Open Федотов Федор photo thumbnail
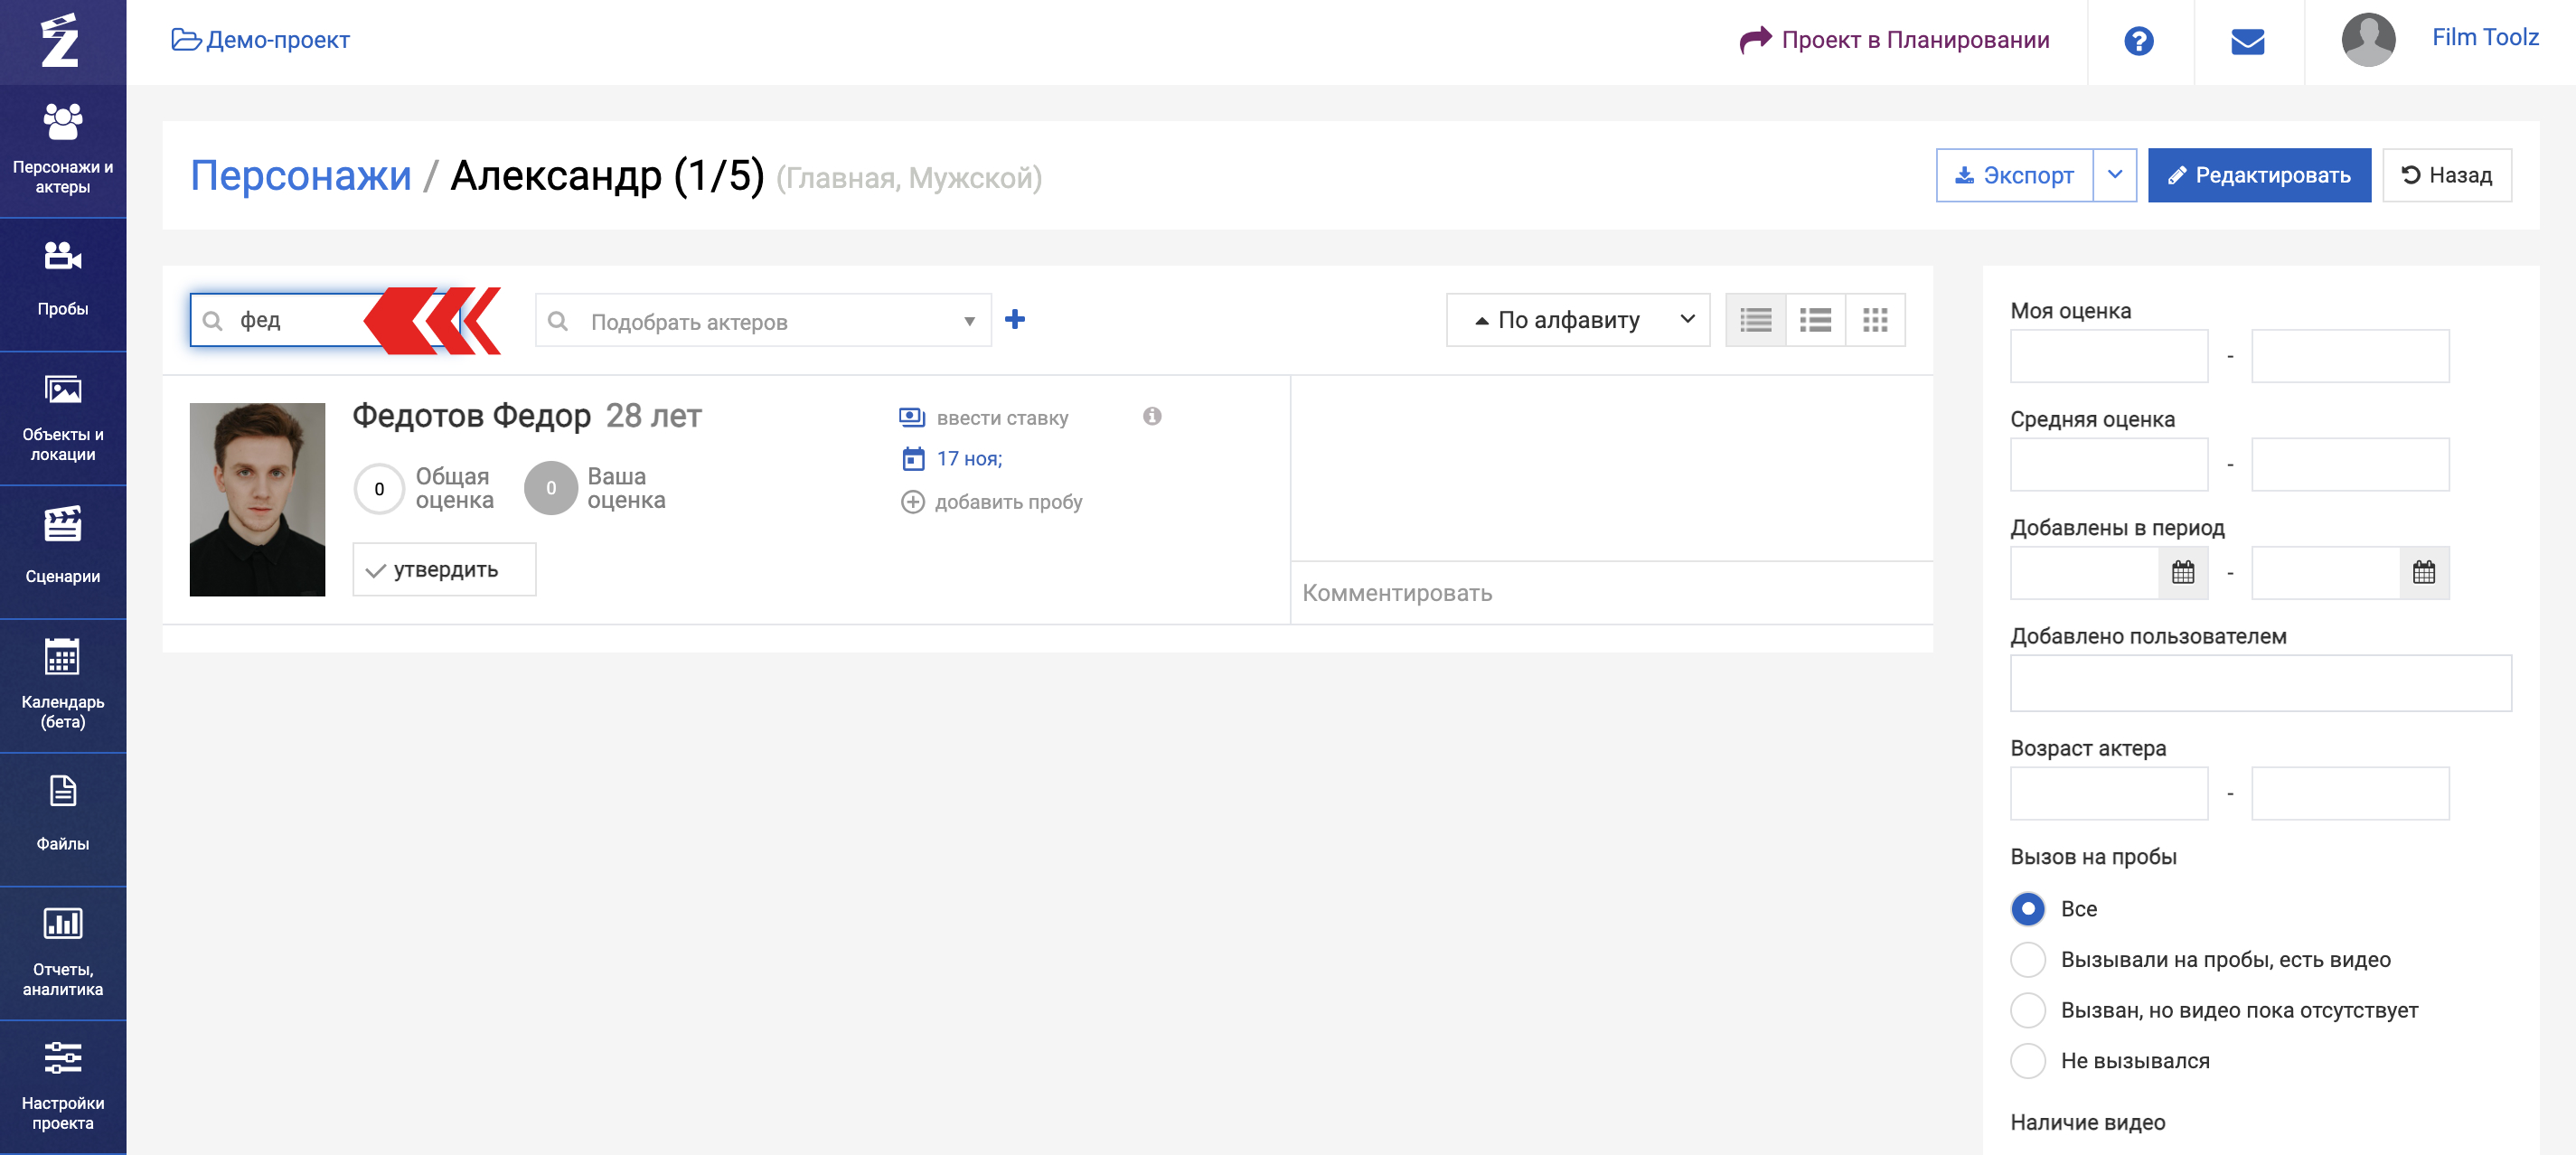This screenshot has width=2576, height=1155. pyautogui.click(x=257, y=499)
